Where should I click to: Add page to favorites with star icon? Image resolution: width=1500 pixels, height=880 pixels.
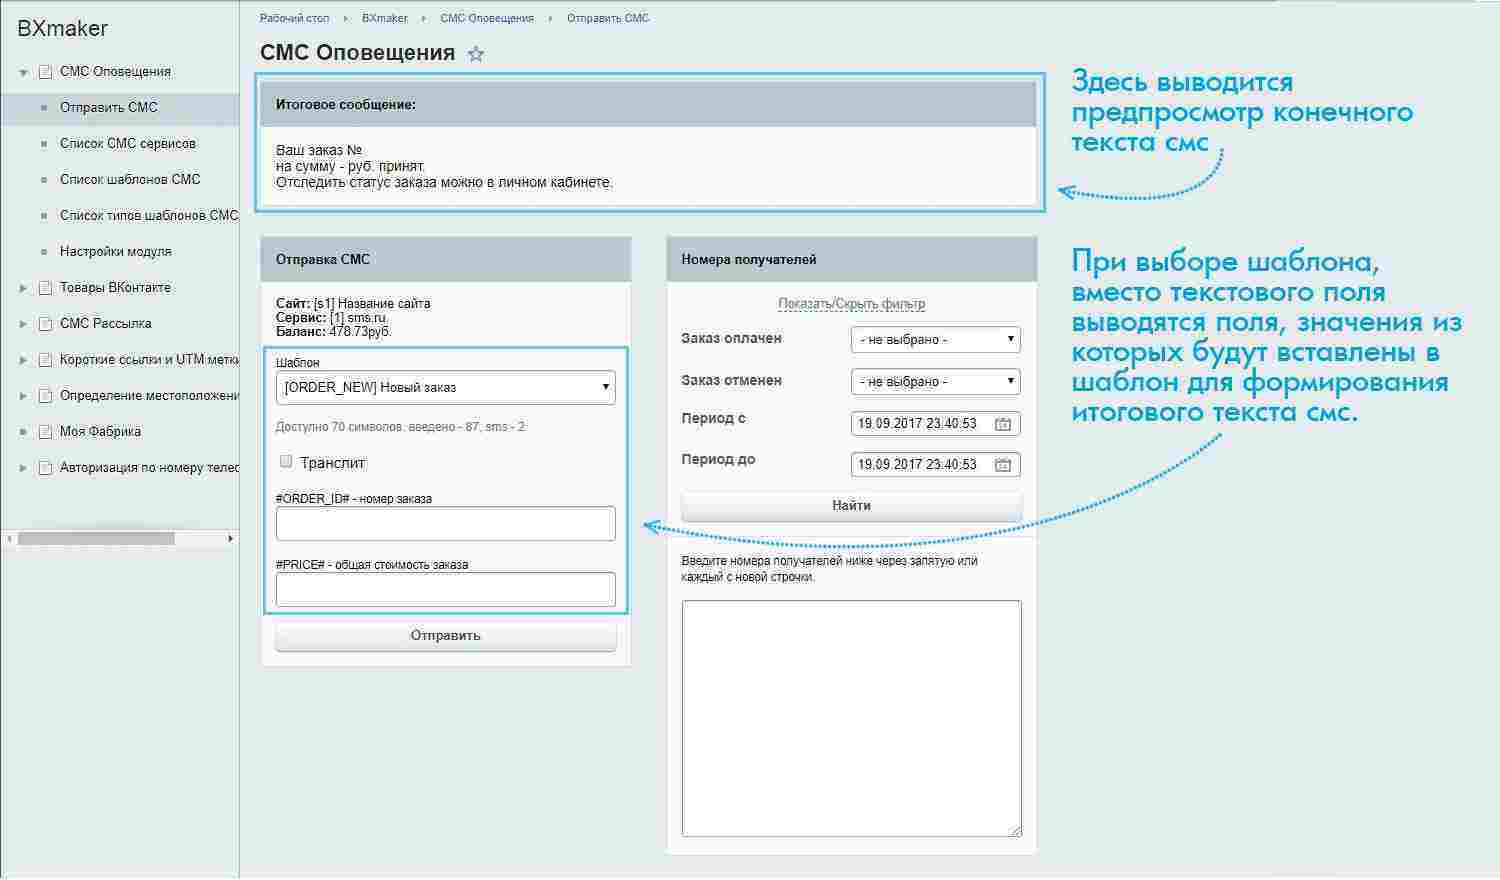(x=476, y=54)
